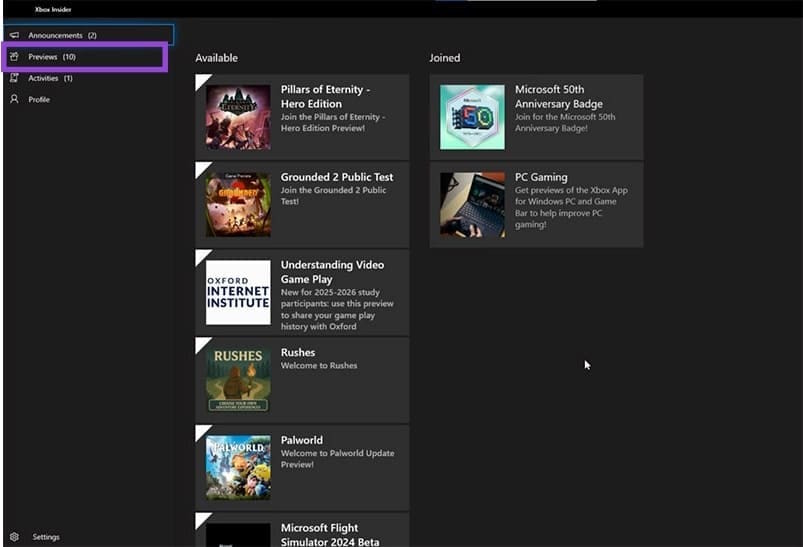Click the Announcements megaphone icon
The height and width of the screenshot is (547, 803).
pyautogui.click(x=14, y=35)
